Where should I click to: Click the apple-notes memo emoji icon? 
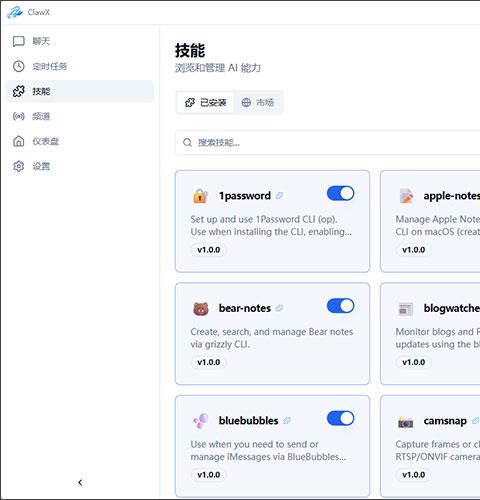pos(406,196)
